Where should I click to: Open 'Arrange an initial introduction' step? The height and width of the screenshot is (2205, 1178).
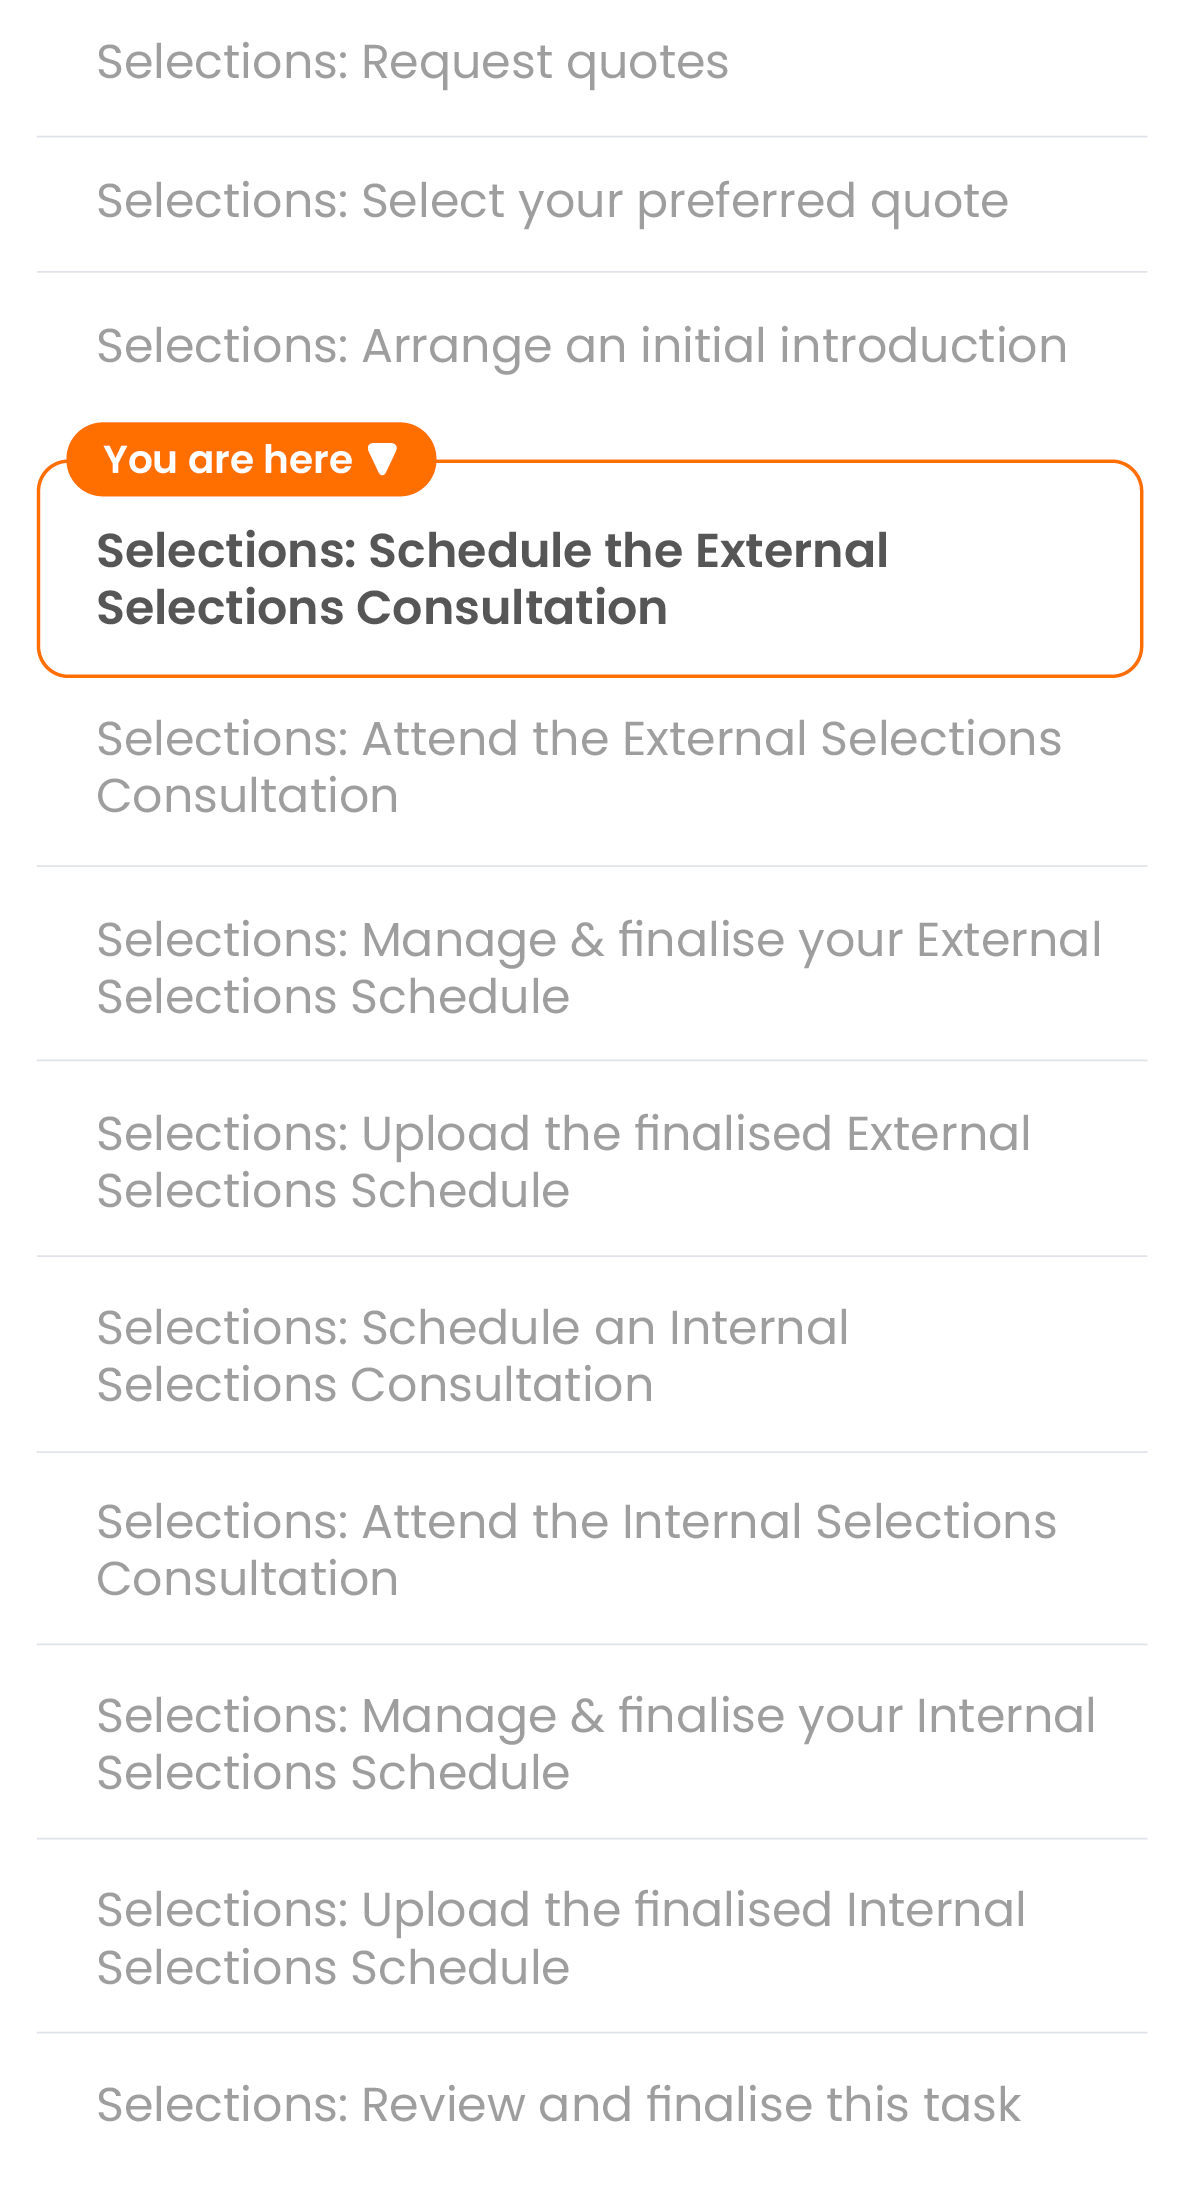[581, 346]
